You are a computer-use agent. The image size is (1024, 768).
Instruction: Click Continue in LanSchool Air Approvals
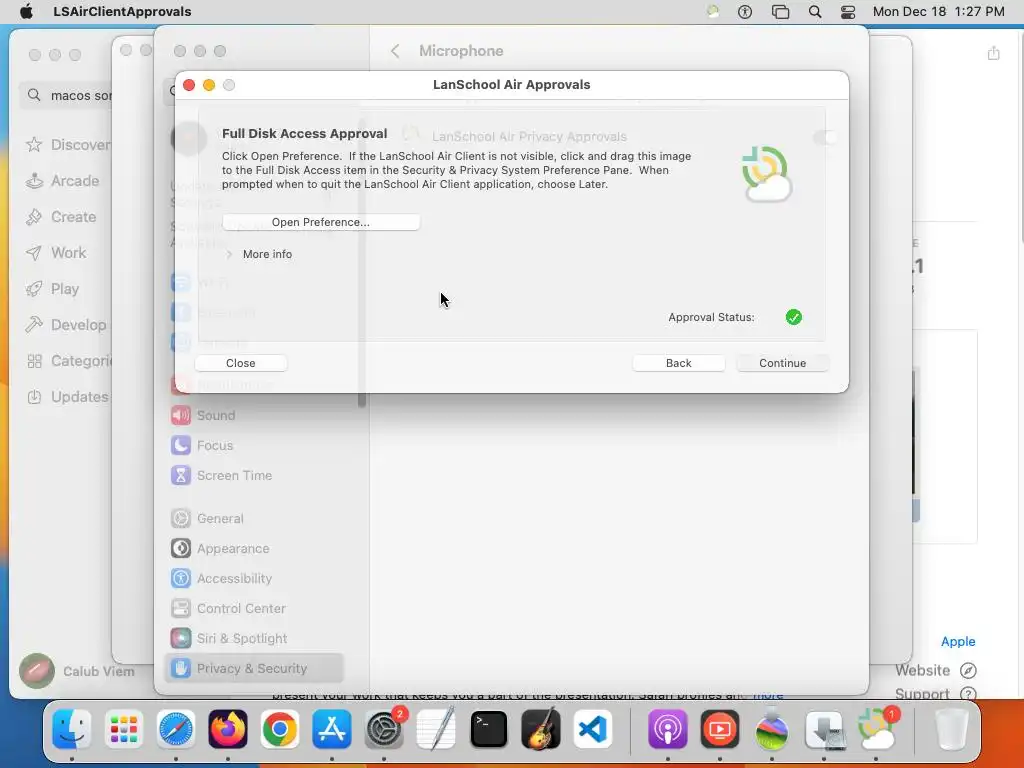click(x=782, y=363)
